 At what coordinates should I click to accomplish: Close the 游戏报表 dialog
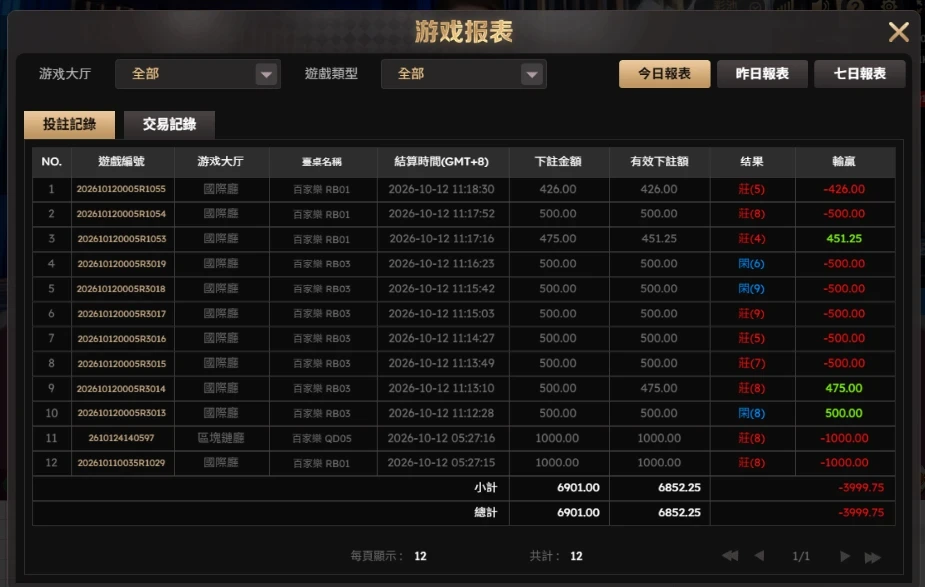click(898, 31)
